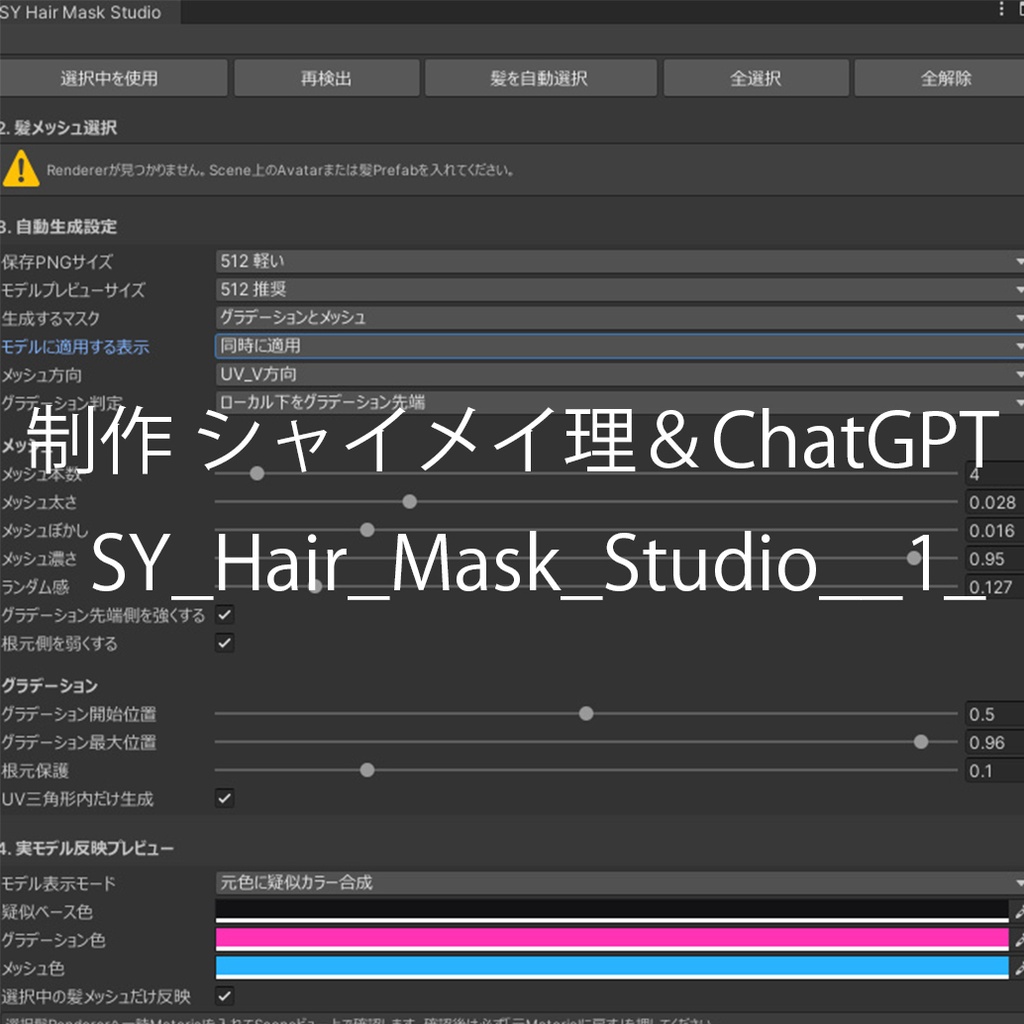Adjust the メッシュぼかし slider handle
1024x1024 pixels.
(368, 530)
